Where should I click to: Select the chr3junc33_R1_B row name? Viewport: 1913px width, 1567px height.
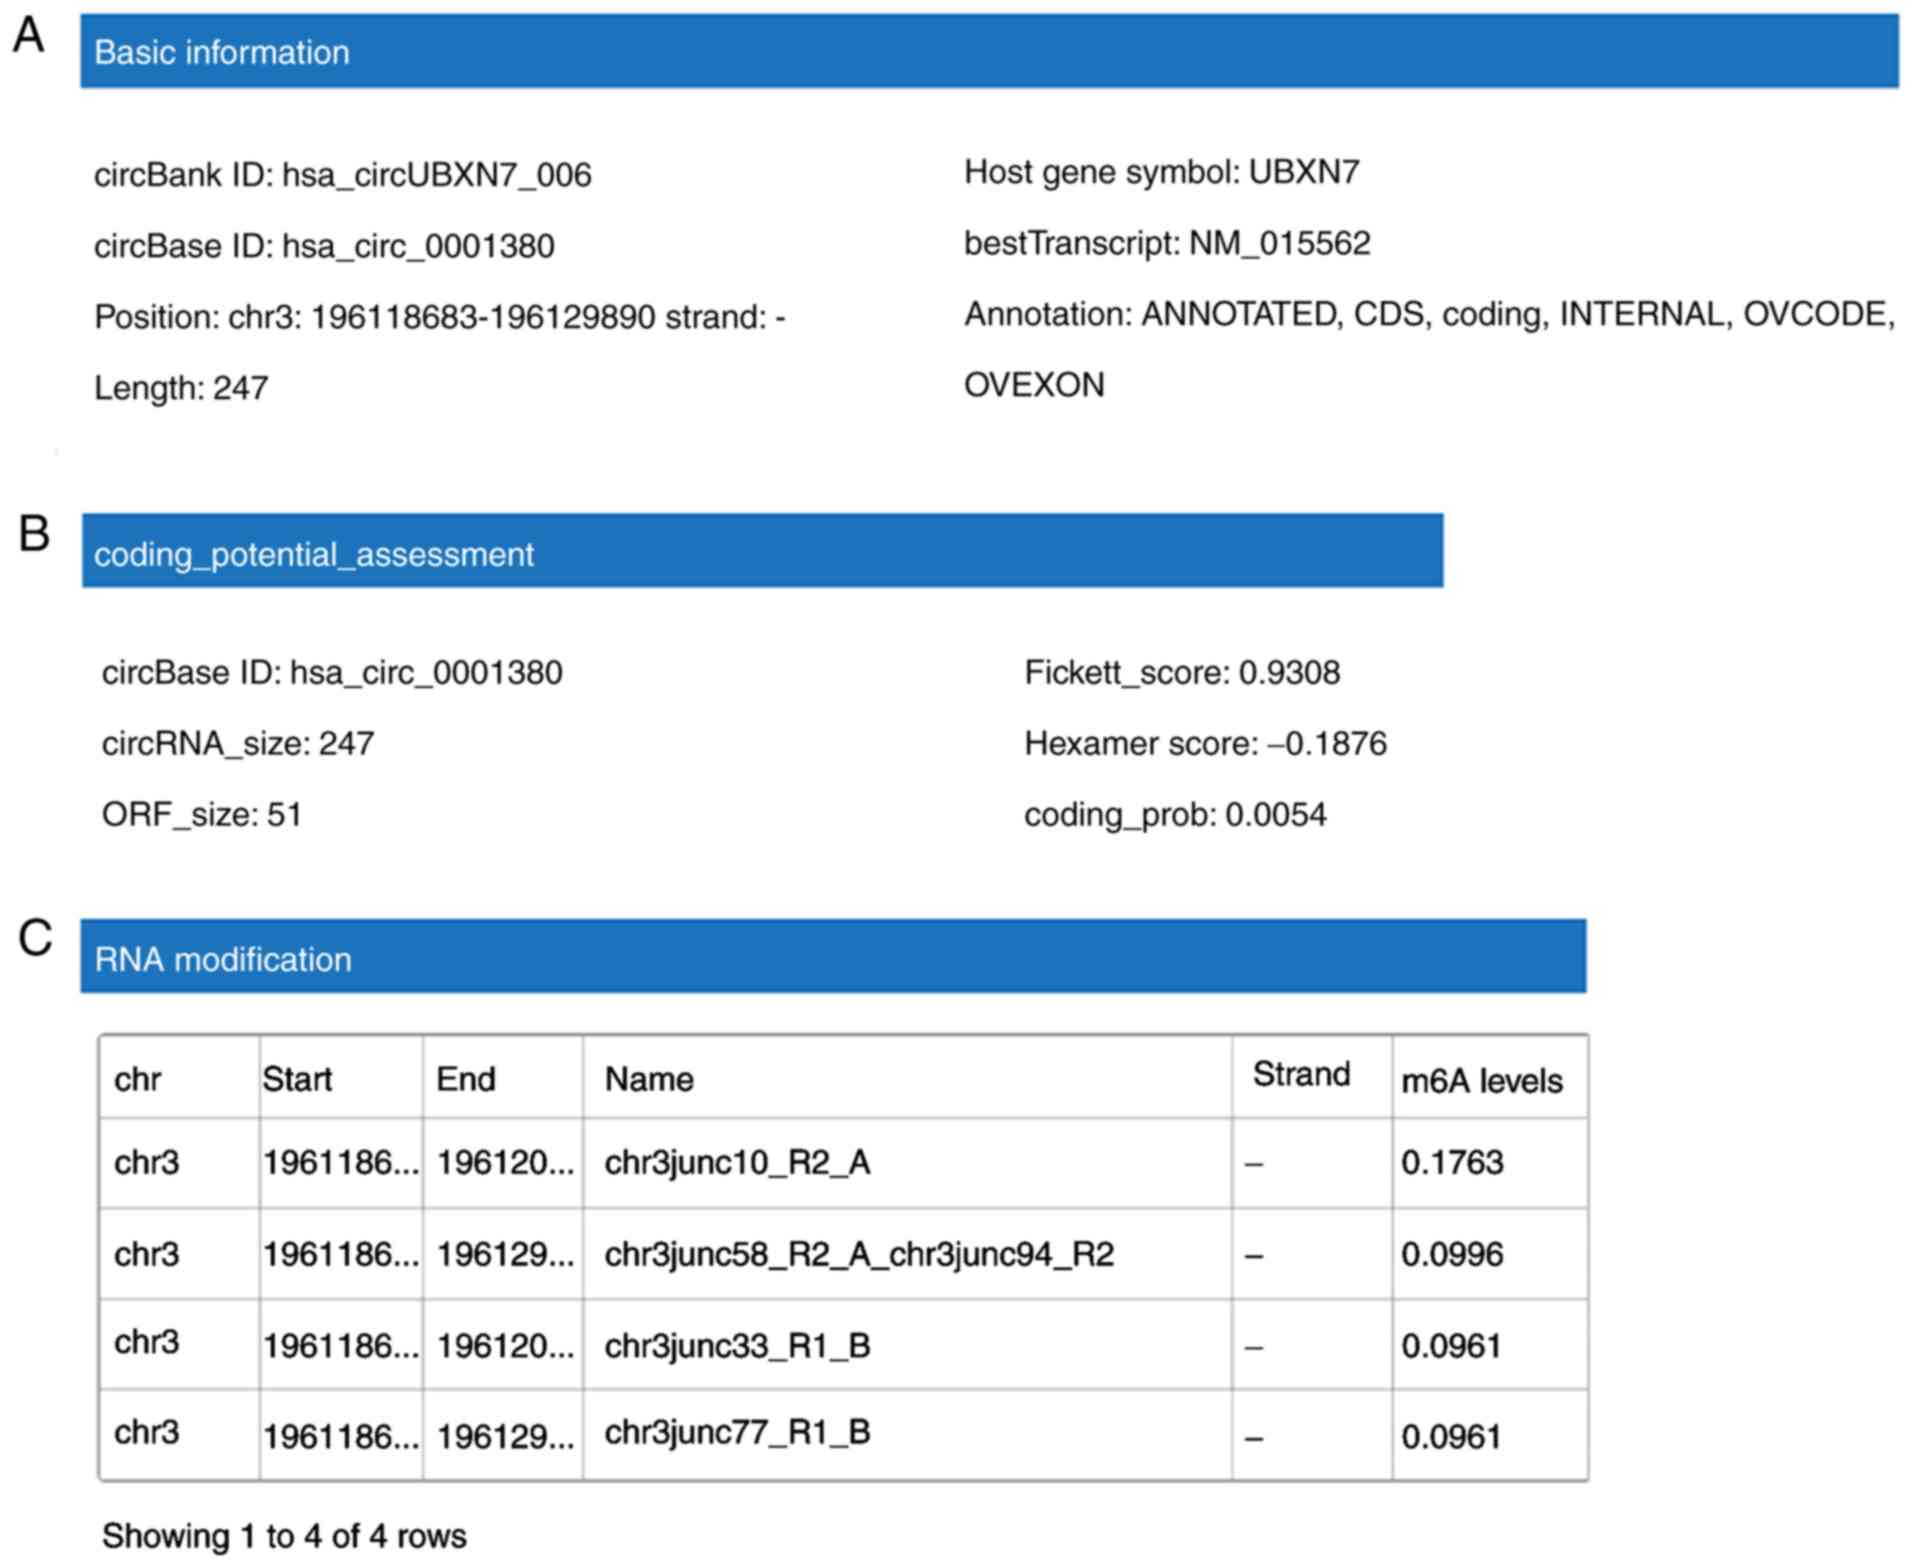pos(737,1346)
